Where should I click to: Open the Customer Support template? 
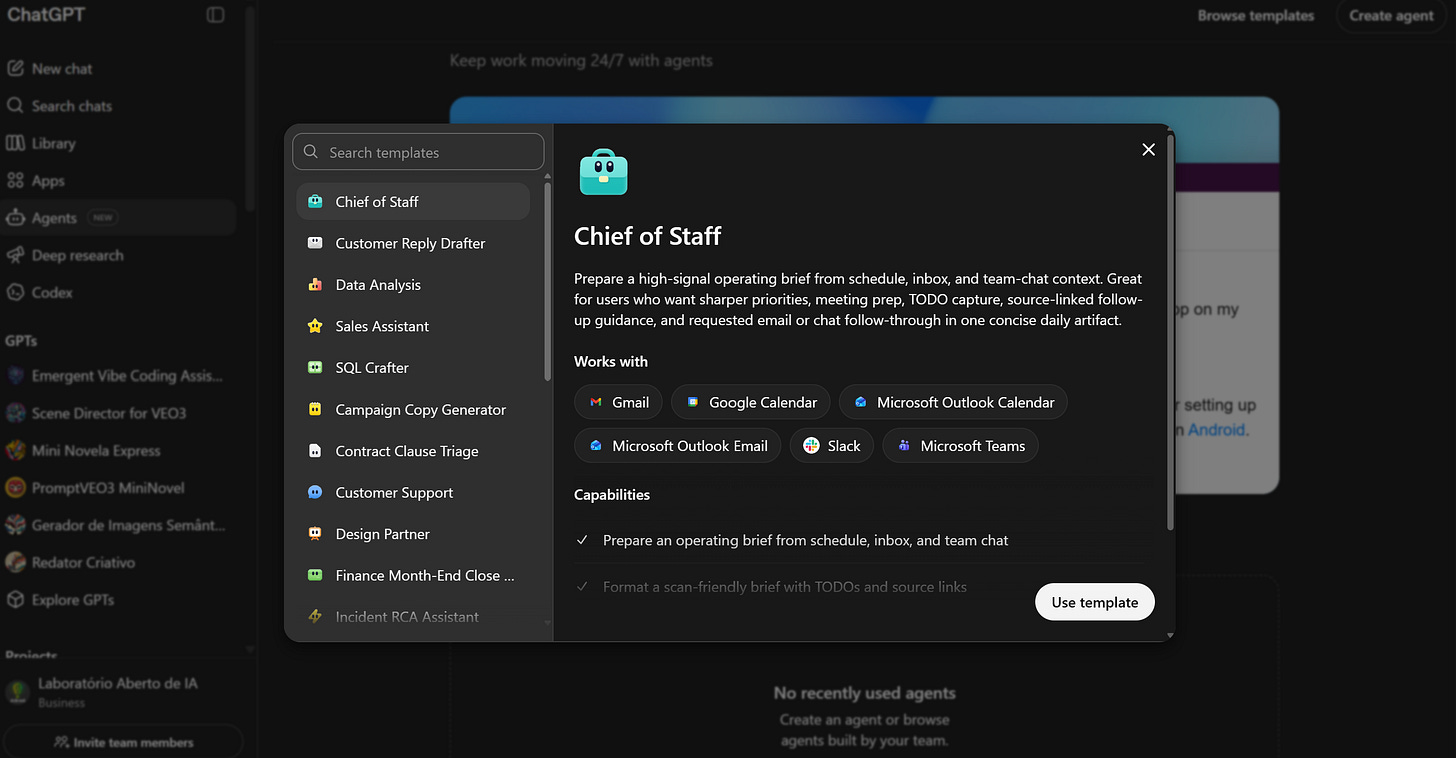413,492
